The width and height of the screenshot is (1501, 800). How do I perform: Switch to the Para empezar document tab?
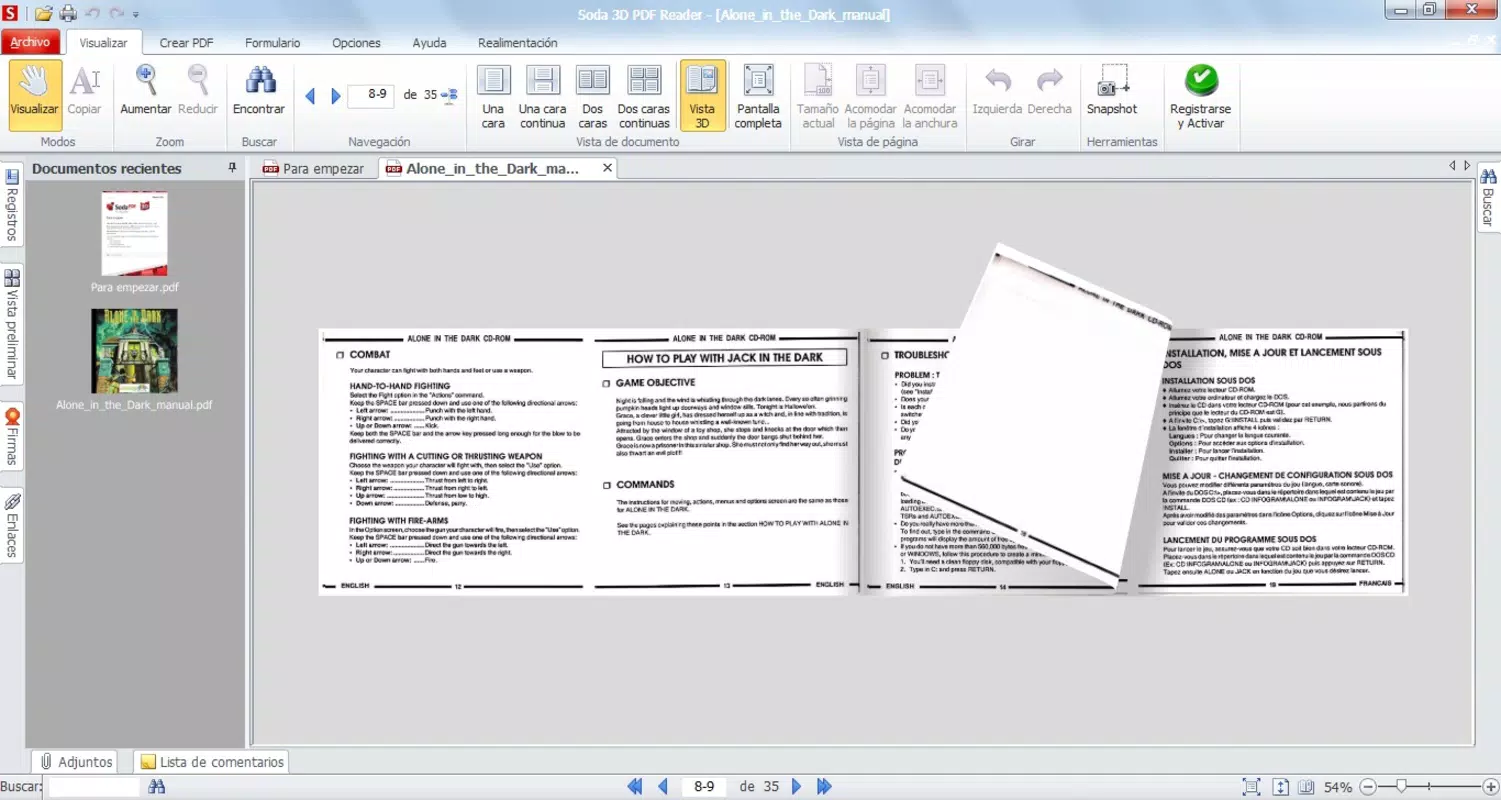314,169
